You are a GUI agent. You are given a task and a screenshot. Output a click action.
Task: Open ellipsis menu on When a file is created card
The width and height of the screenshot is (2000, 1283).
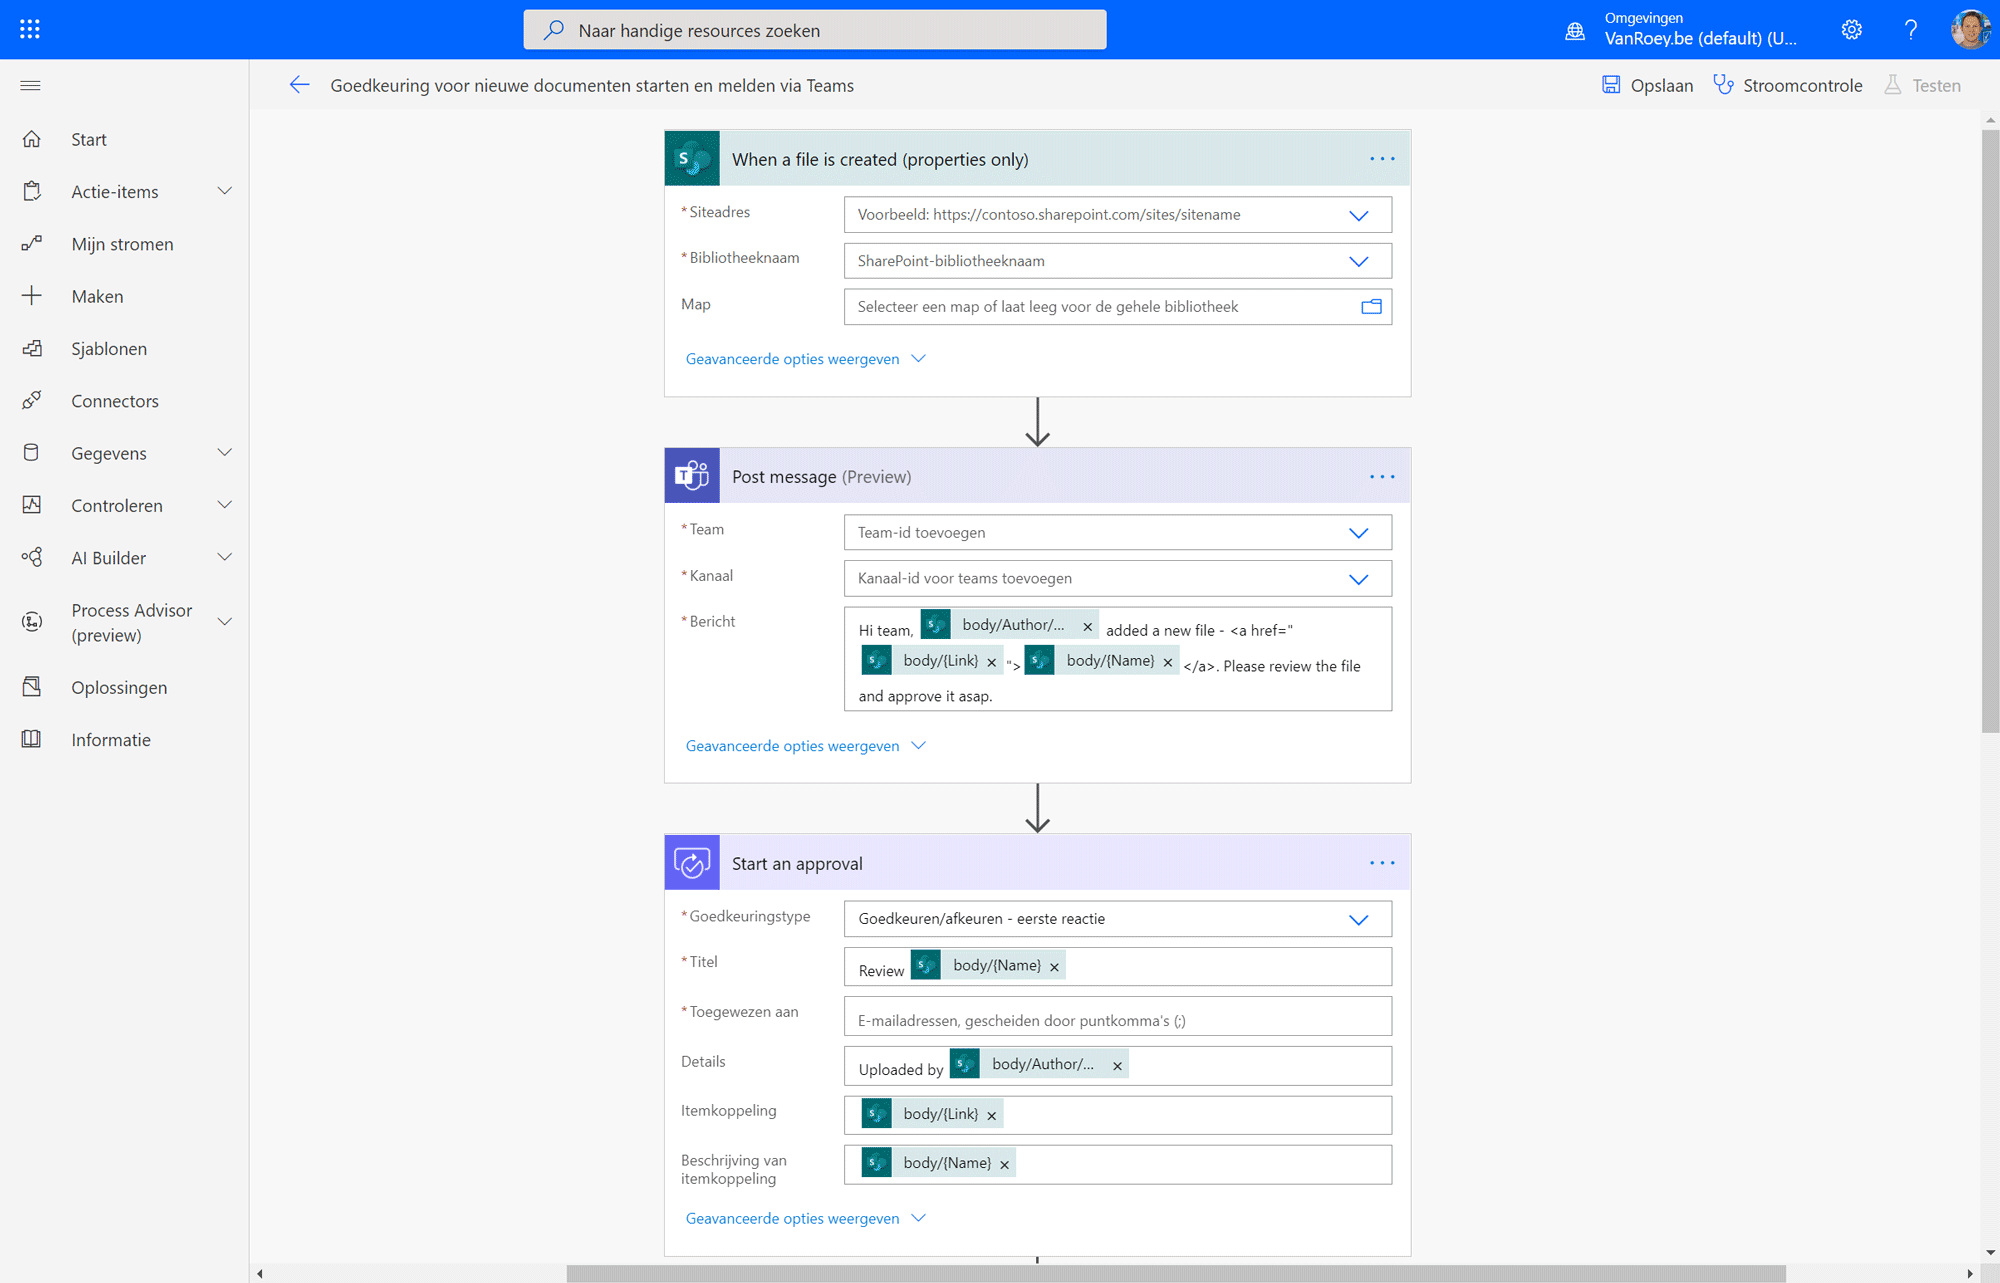(1382, 159)
